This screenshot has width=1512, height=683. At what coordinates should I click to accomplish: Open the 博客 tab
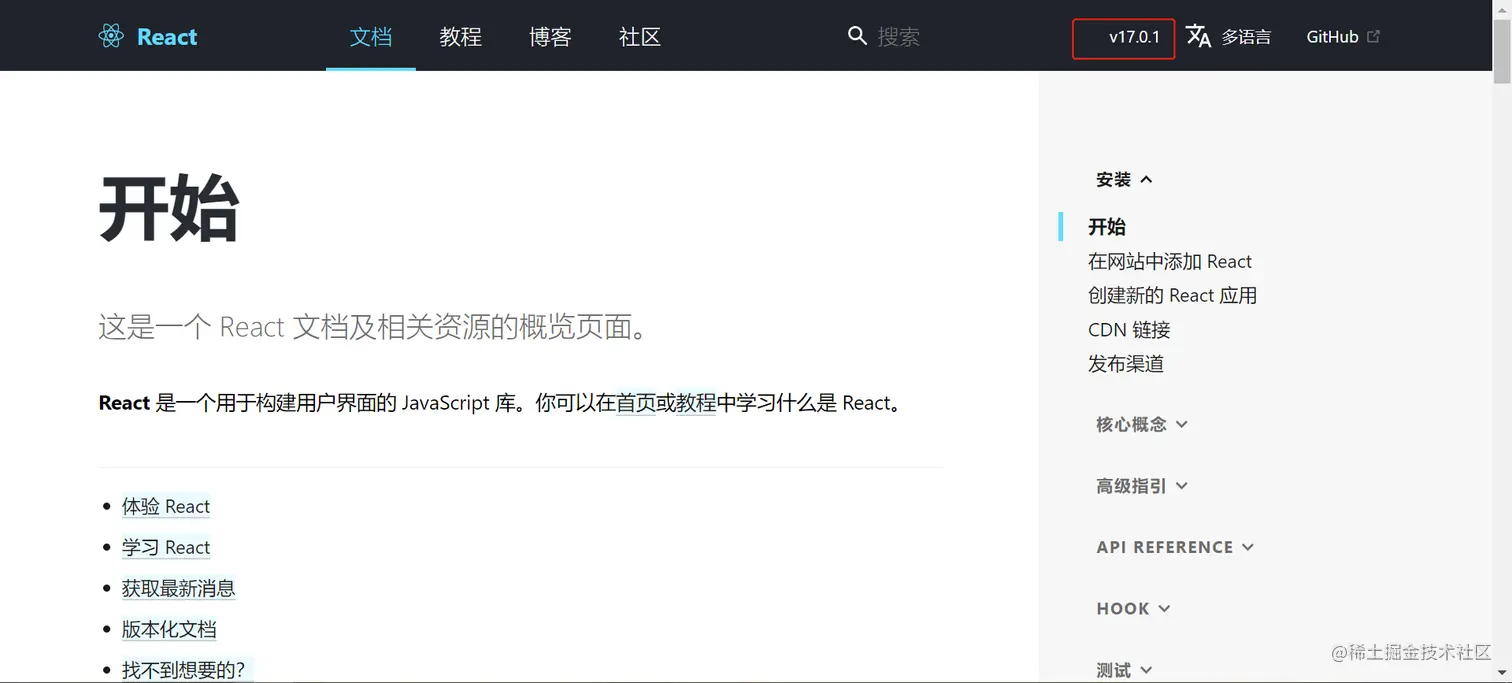coord(550,37)
